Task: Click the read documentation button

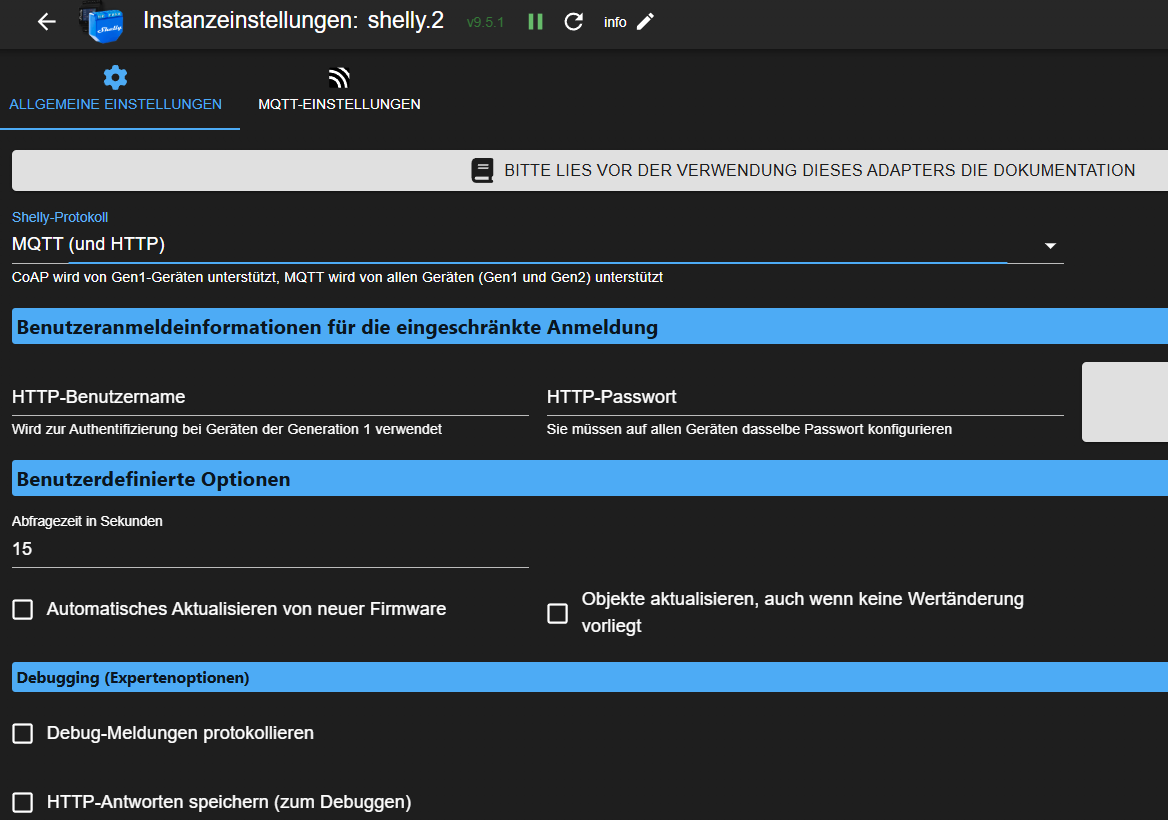Action: [800, 170]
